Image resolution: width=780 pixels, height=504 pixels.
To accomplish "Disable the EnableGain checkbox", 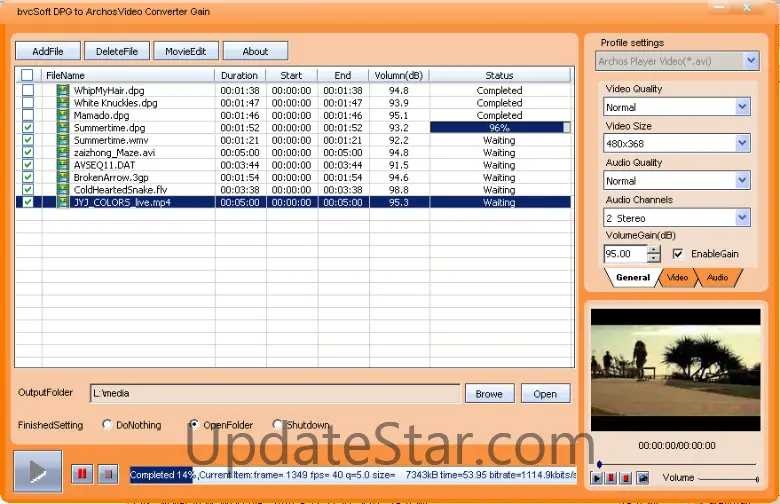I will (x=678, y=254).
